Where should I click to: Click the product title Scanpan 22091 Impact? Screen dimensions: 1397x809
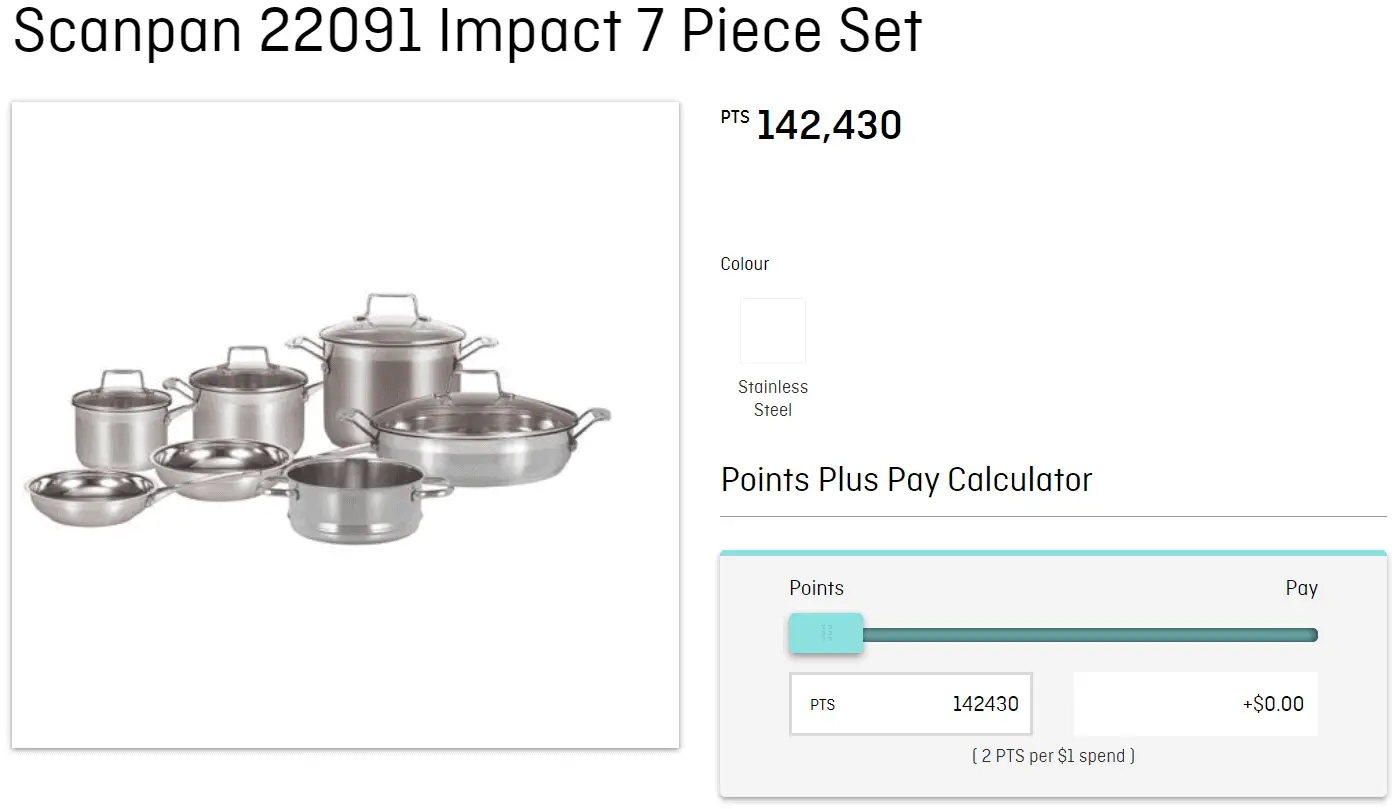468,30
